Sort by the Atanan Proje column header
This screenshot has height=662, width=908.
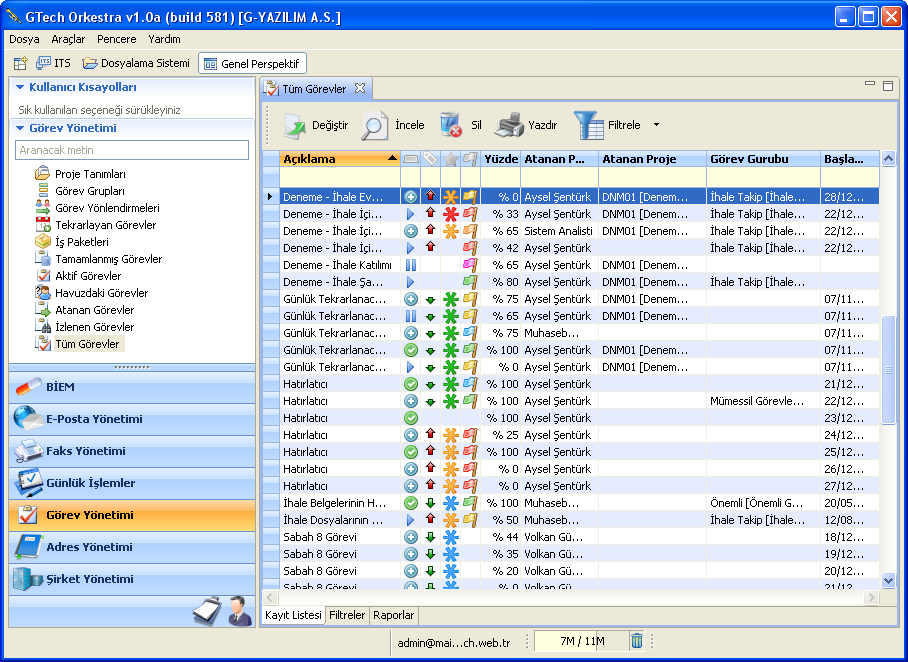coord(652,159)
